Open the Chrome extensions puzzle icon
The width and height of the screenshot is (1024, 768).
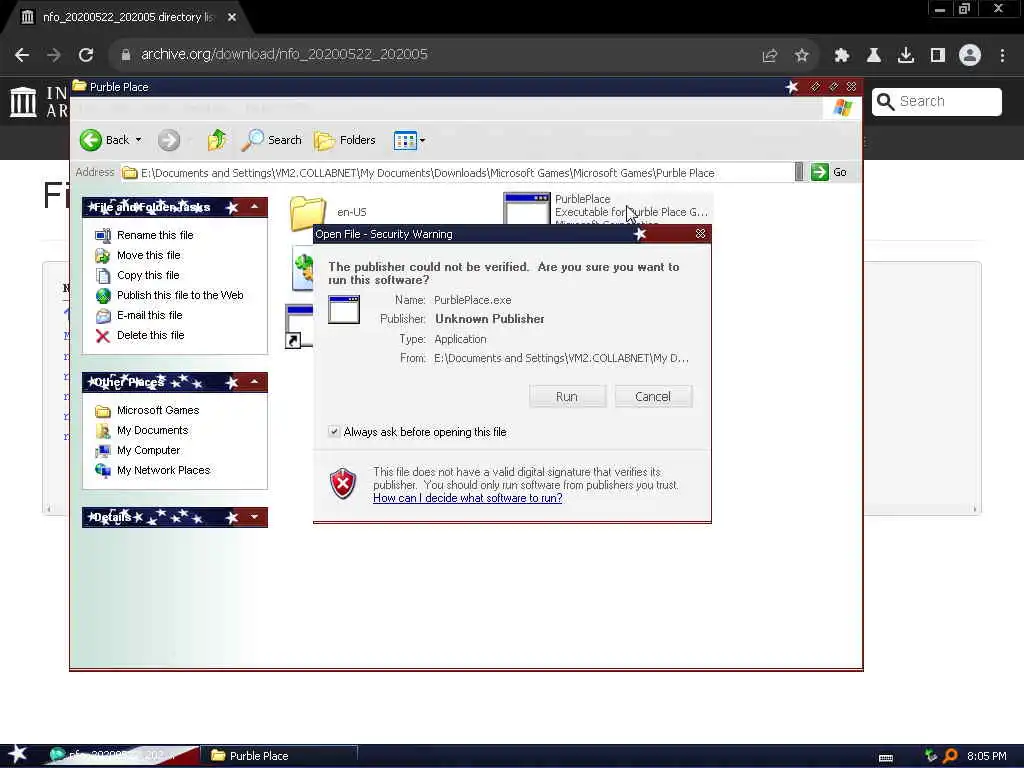[842, 56]
